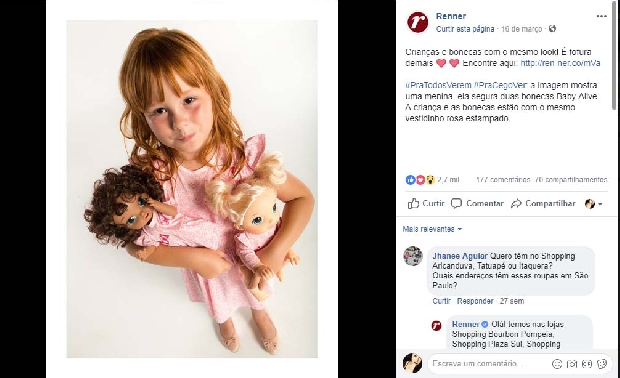The height and width of the screenshot is (378, 620).
Task: View the post reactions emoji summary
Action: tap(420, 180)
